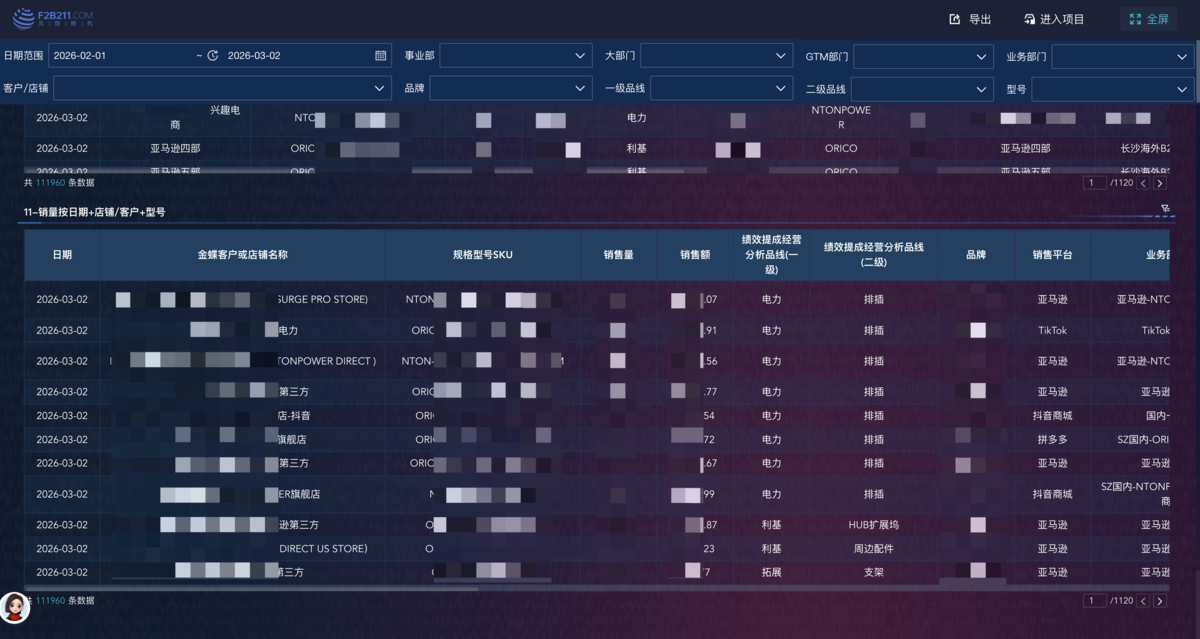This screenshot has width=1200, height=639.
Task: Go to next page in lower table
Action: click(1160, 601)
